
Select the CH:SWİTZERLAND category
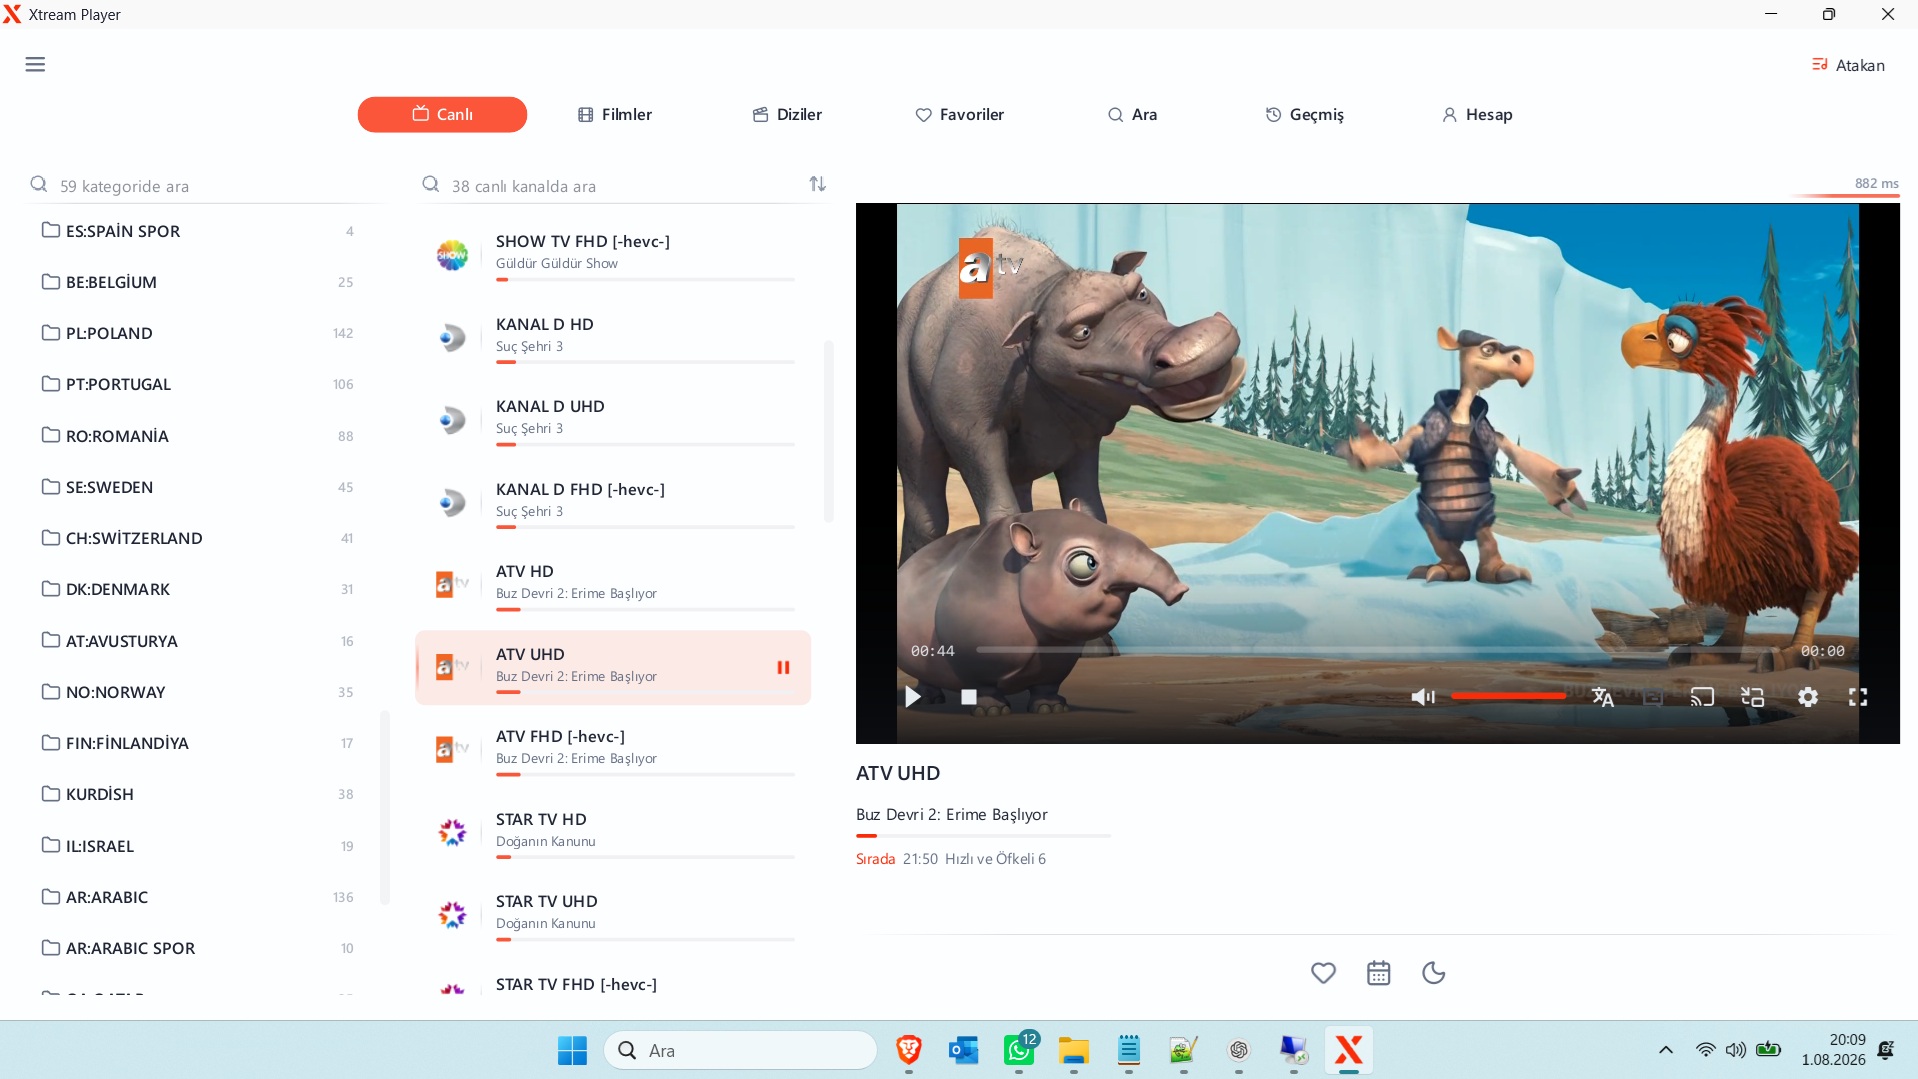pos(198,538)
